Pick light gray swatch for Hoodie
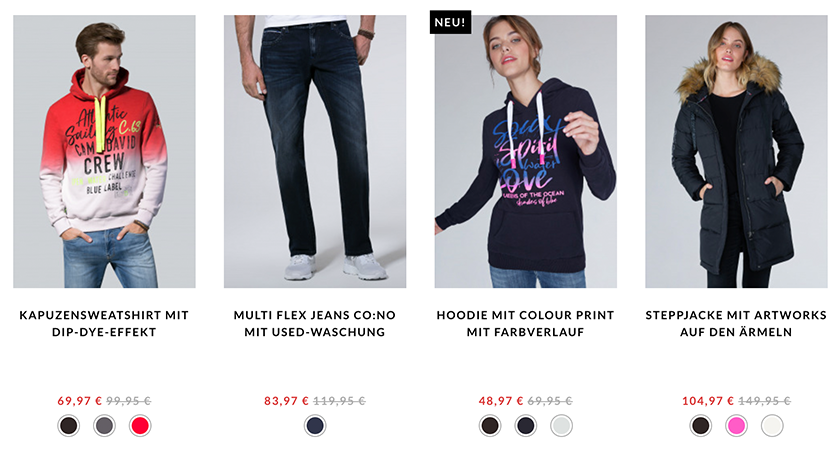840x452 pixels. pyautogui.click(x=561, y=426)
